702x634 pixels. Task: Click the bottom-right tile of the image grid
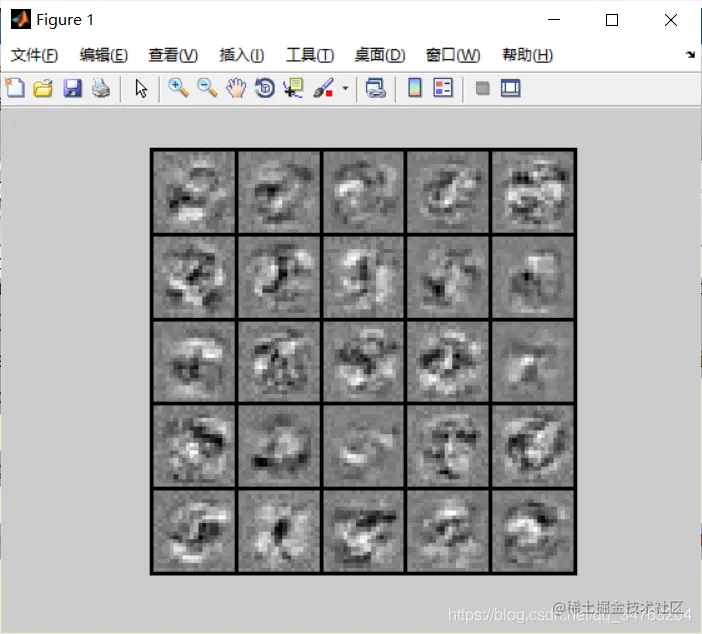tap(532, 531)
